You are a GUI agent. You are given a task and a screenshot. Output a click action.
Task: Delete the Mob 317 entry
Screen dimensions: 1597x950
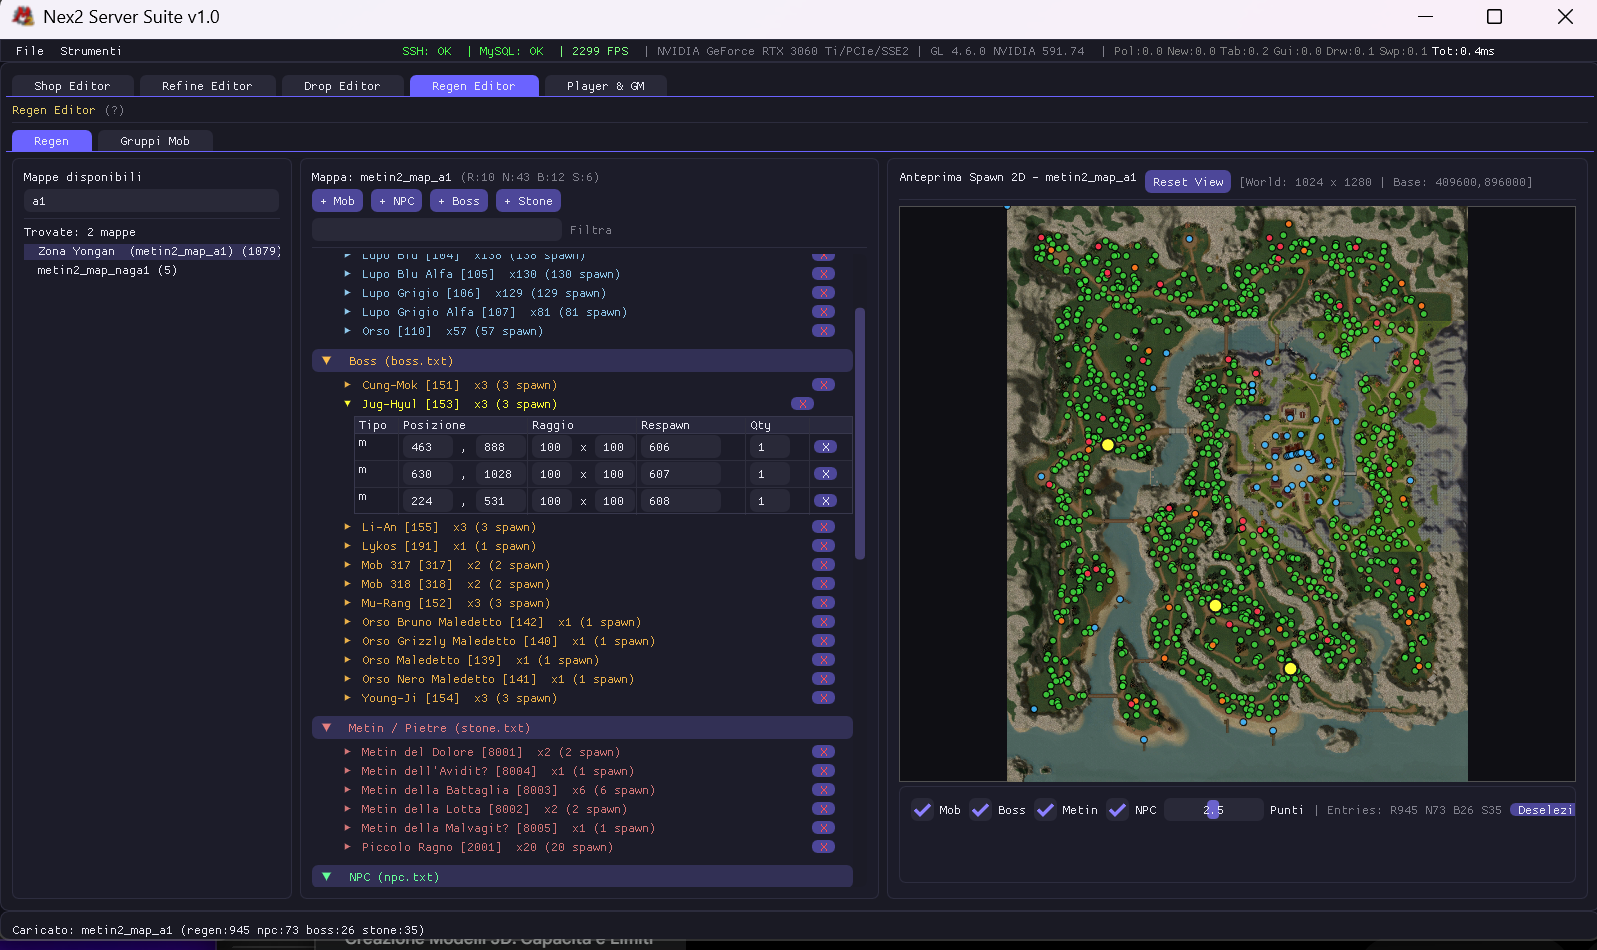pos(823,565)
